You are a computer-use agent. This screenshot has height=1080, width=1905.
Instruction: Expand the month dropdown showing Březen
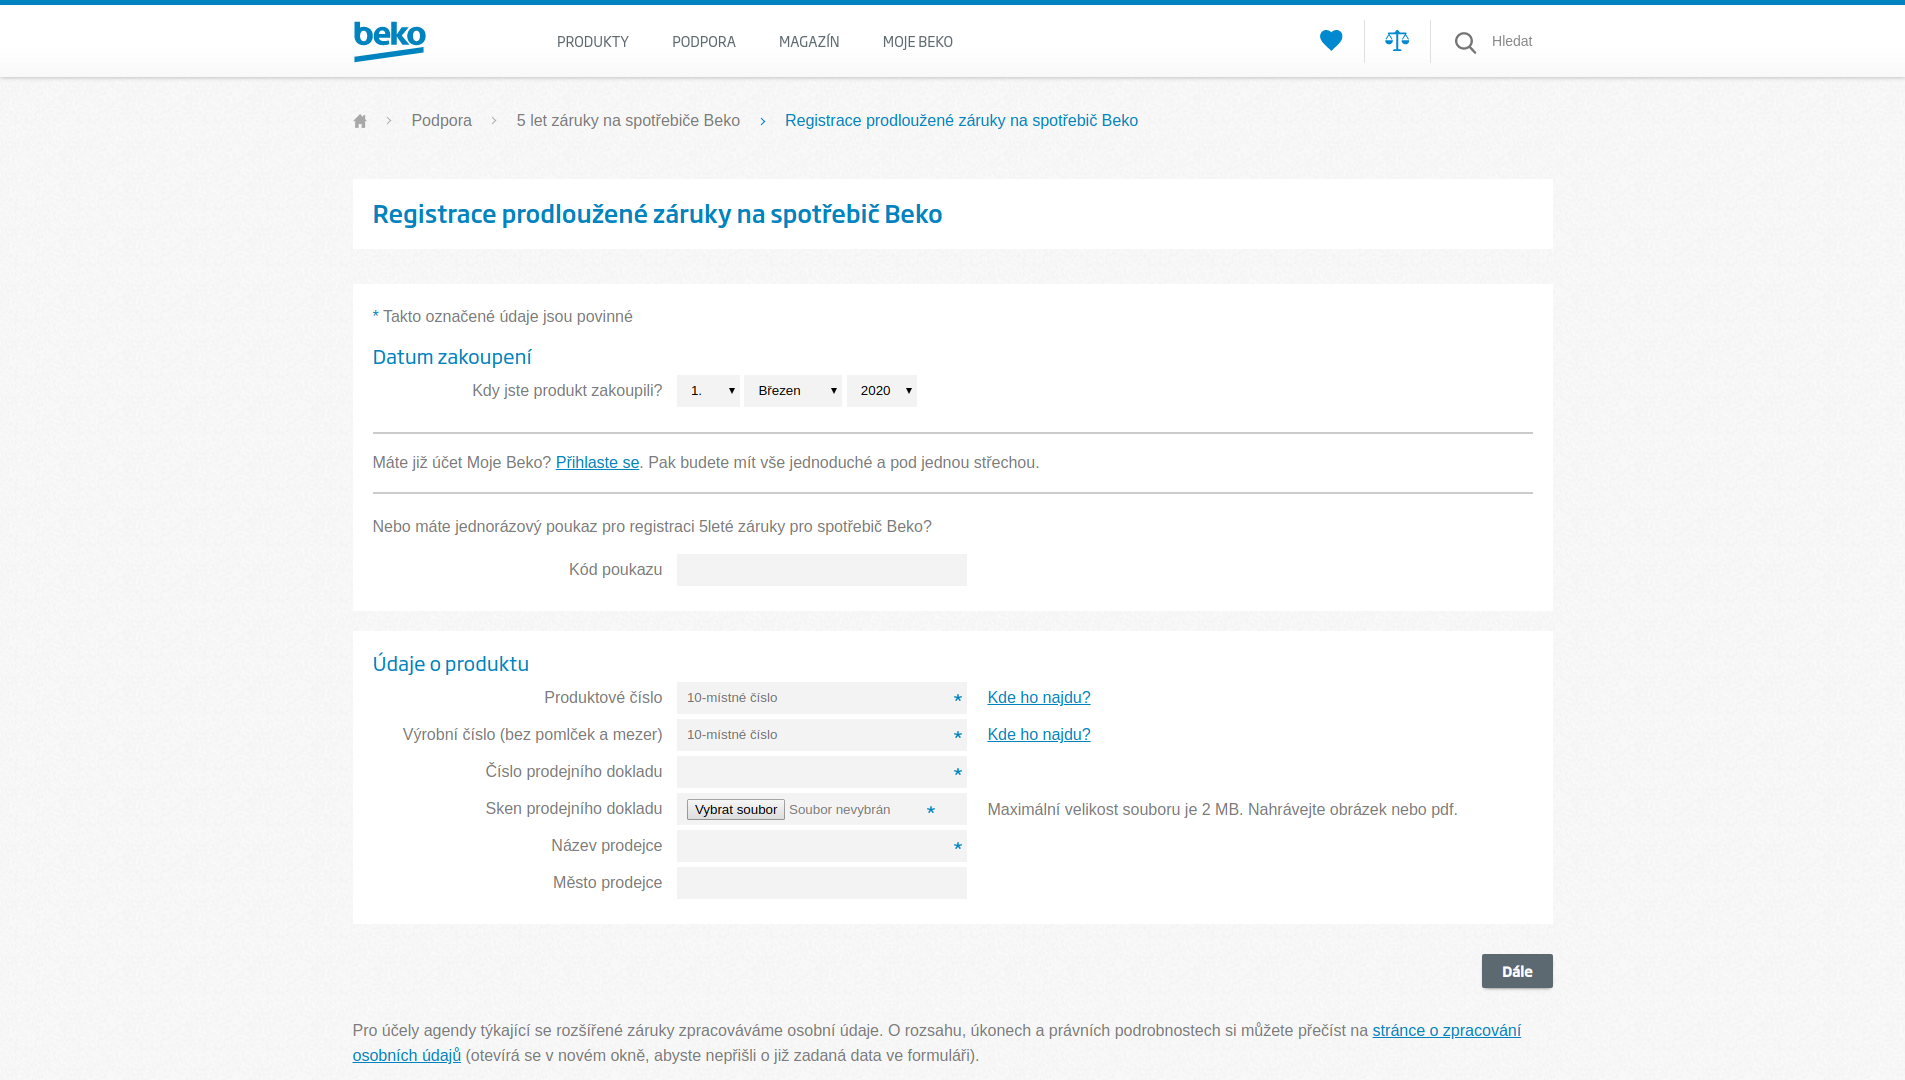793,391
